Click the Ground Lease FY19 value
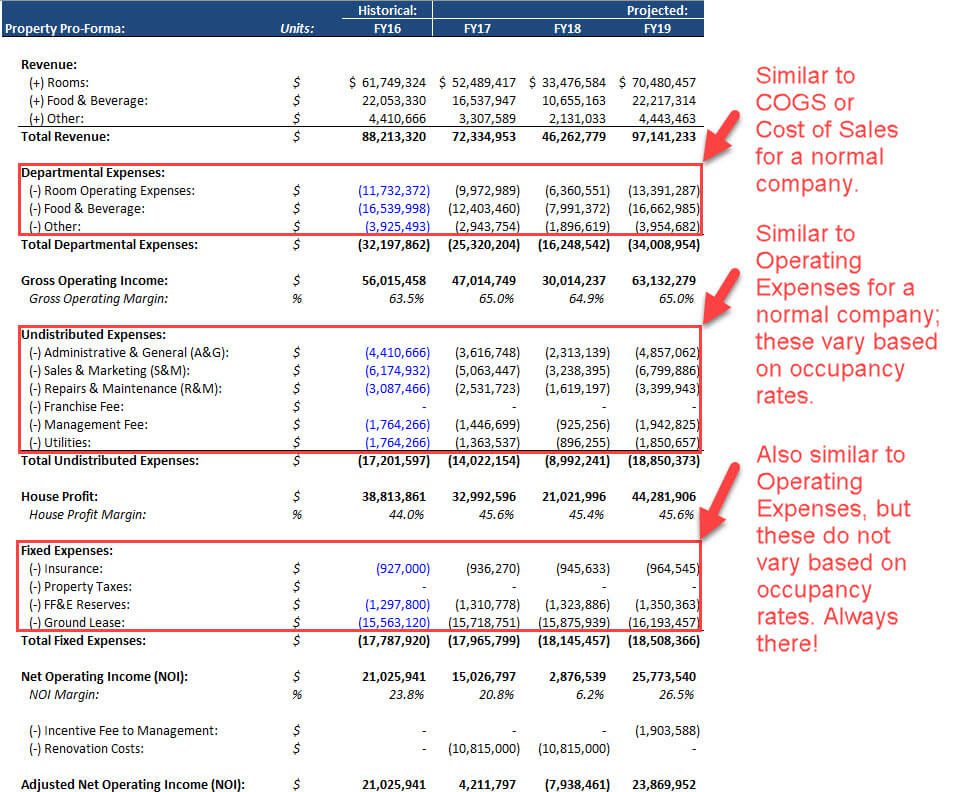This screenshot has height=792, width=965. point(665,621)
